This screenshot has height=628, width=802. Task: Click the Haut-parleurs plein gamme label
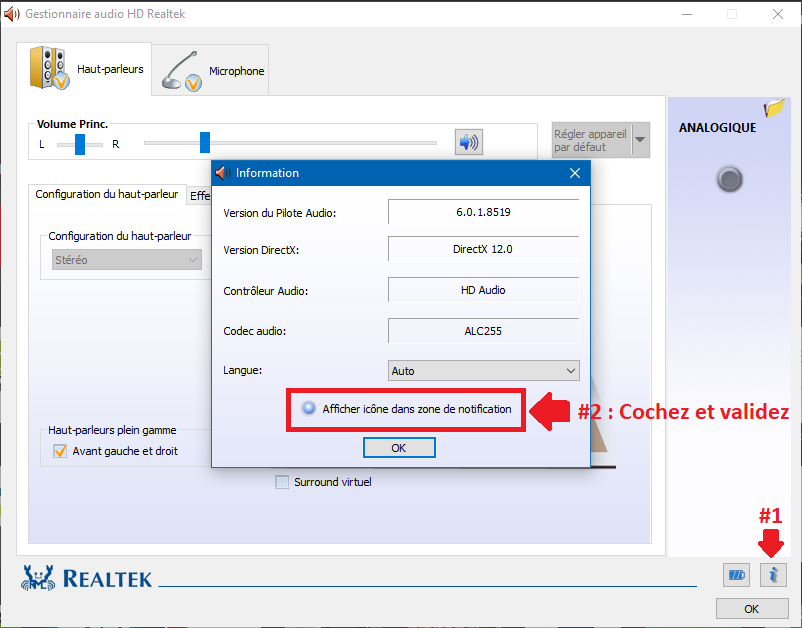tap(112, 430)
